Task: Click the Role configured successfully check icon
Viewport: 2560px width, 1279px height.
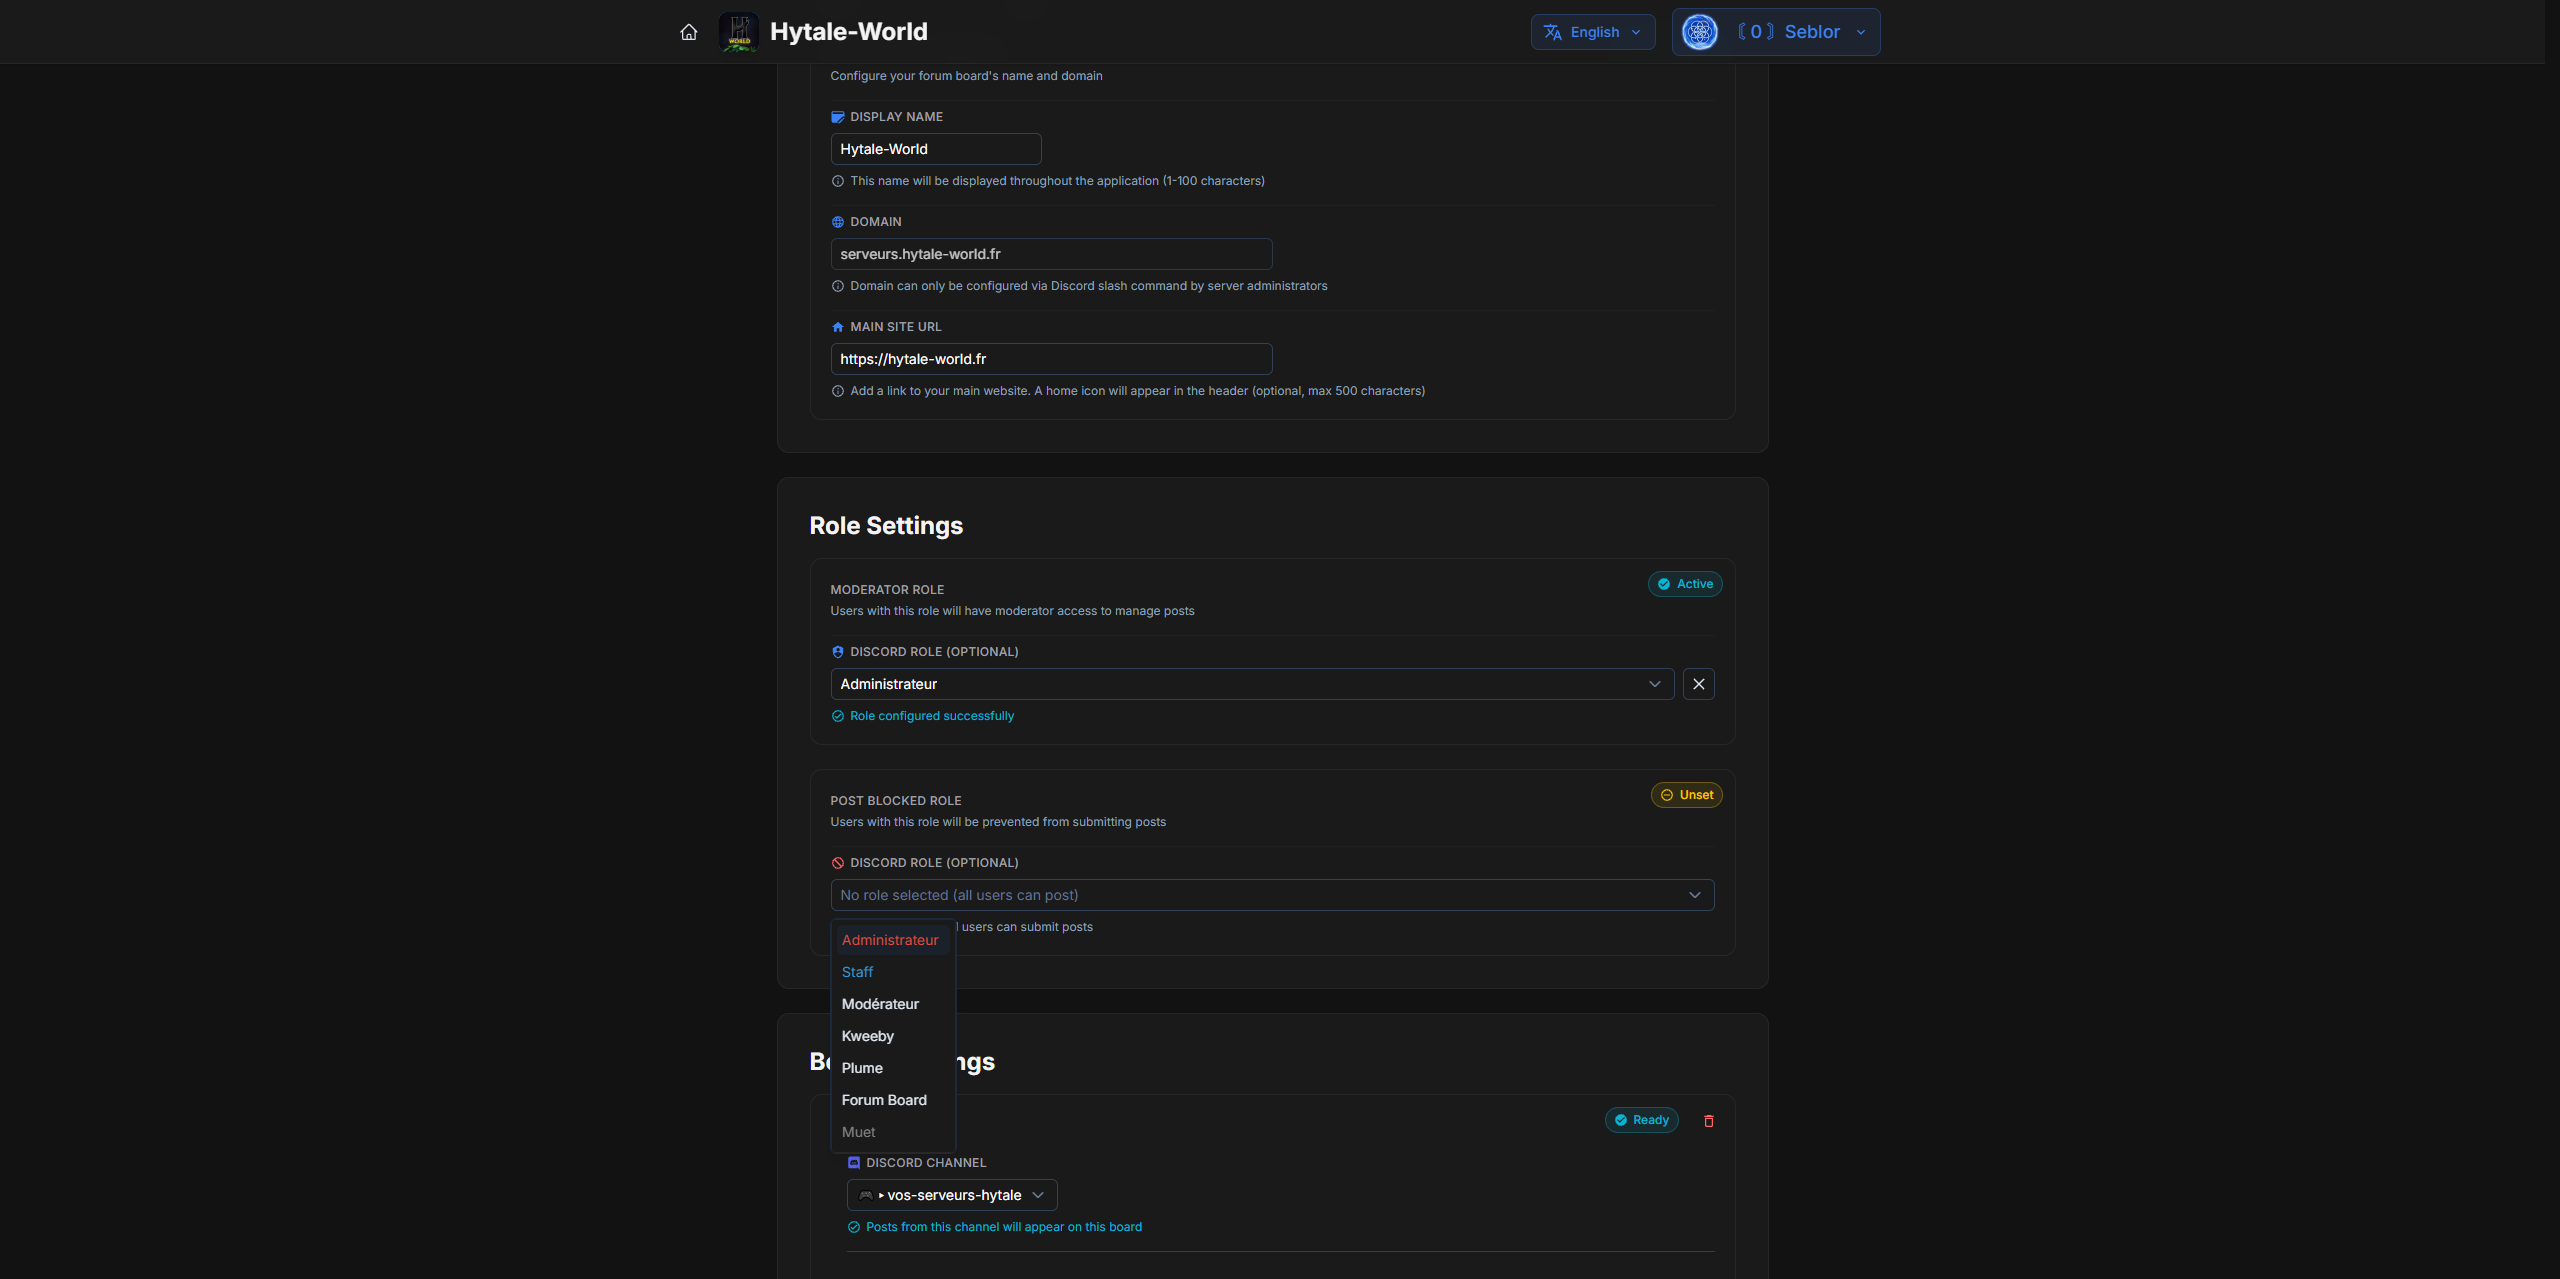Action: pos(838,716)
